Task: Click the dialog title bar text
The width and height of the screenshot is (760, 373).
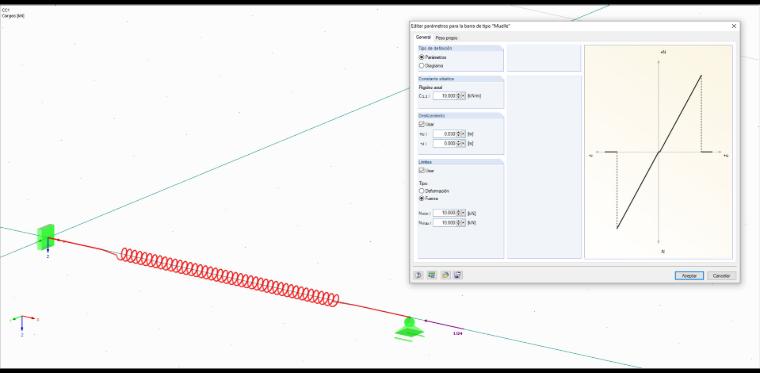Action: pyautogui.click(x=460, y=26)
